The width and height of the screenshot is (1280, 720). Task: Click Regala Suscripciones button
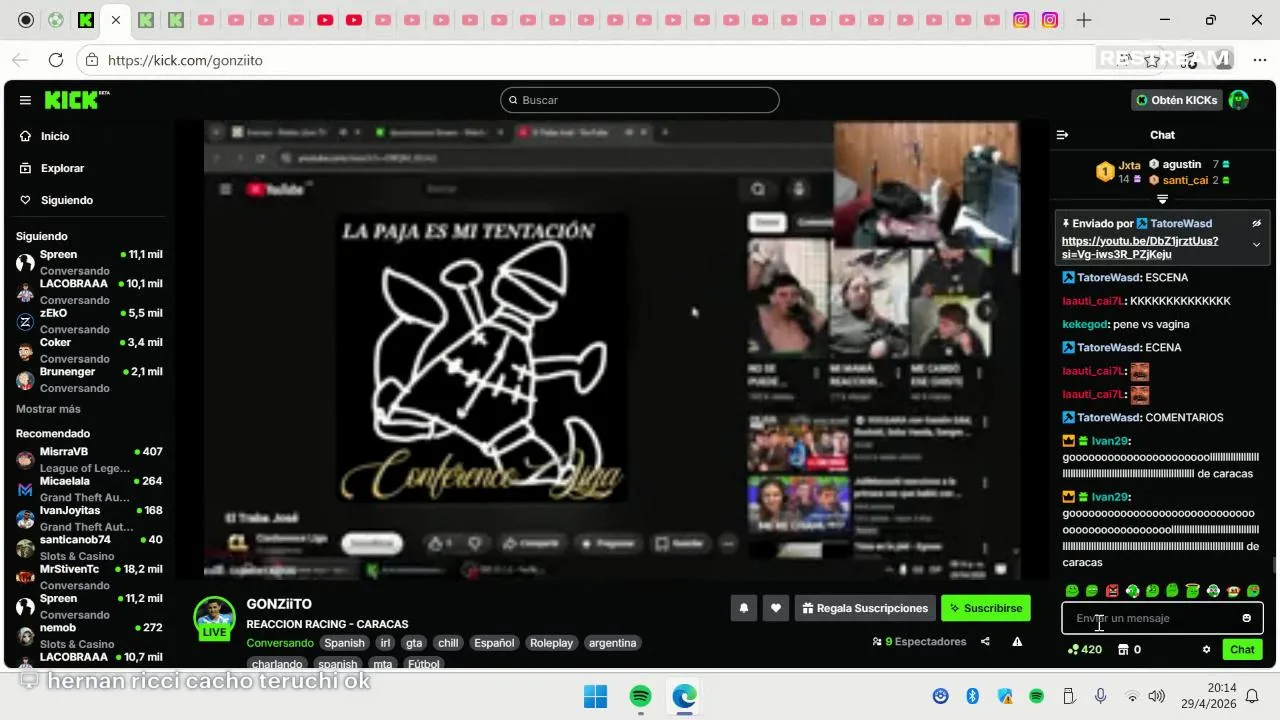click(865, 608)
